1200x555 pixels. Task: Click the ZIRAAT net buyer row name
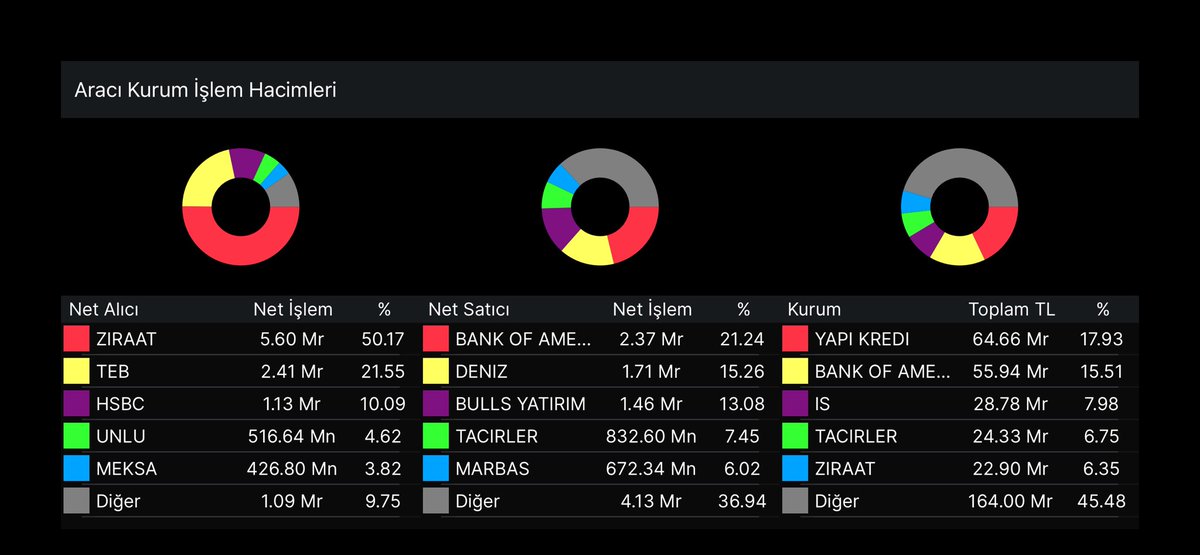click(x=126, y=340)
